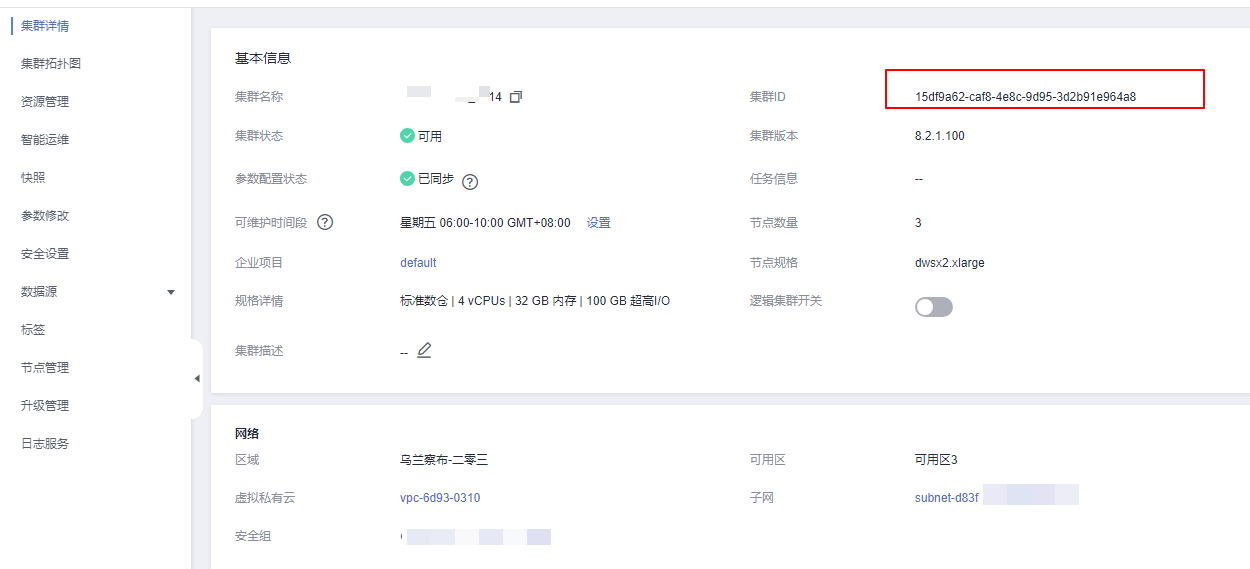The height and width of the screenshot is (569, 1250).
Task: Click help icon beside 已同步 status
Action: pos(470,181)
